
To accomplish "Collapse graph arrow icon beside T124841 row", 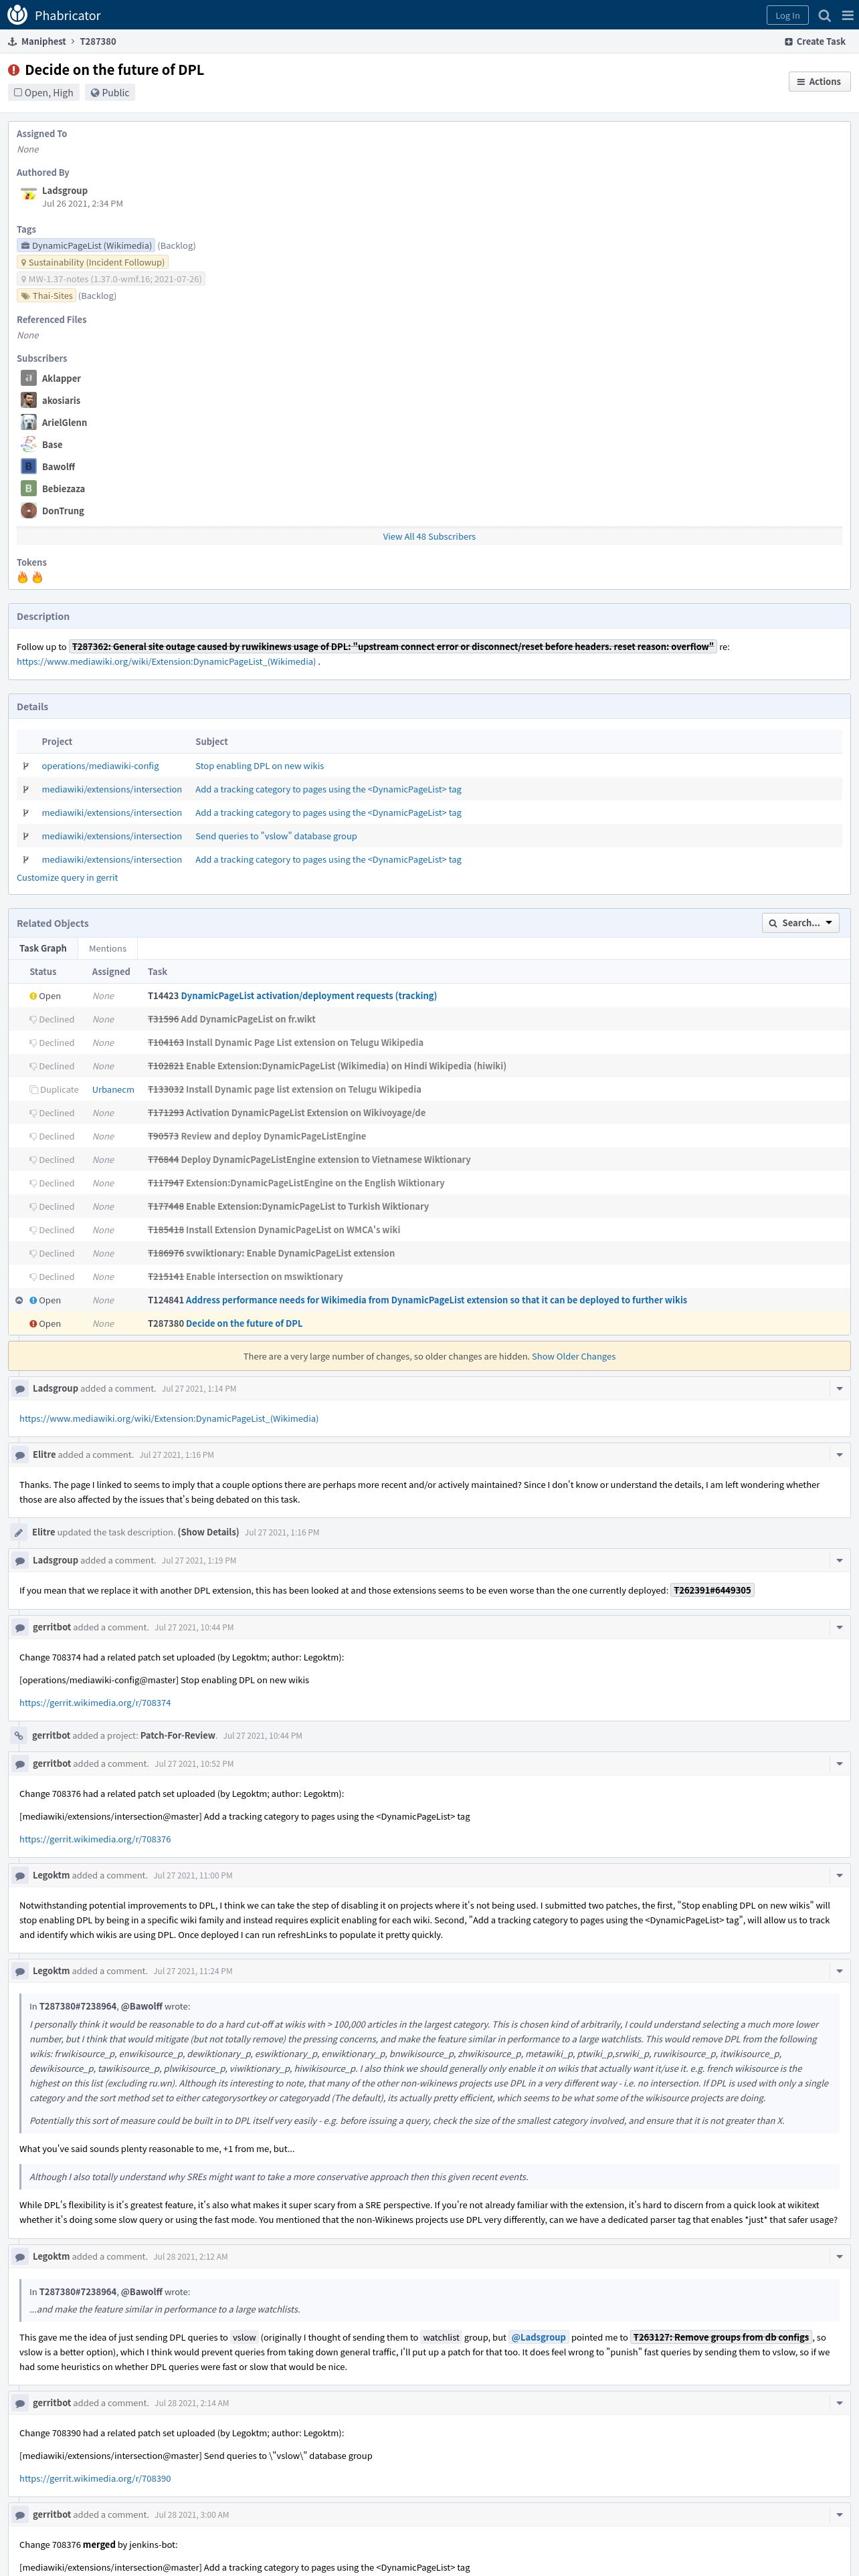I will (19, 1300).
